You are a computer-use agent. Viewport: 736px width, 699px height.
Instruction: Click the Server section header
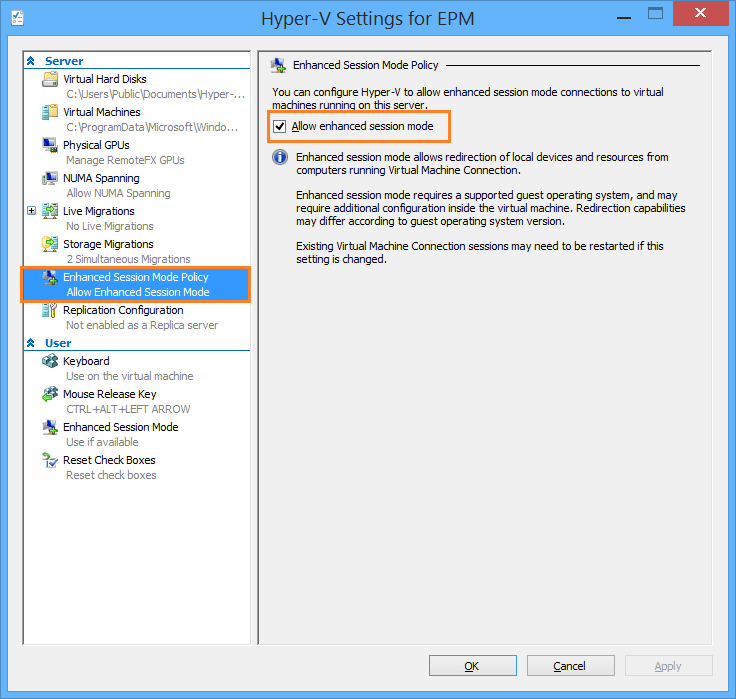tap(64, 61)
